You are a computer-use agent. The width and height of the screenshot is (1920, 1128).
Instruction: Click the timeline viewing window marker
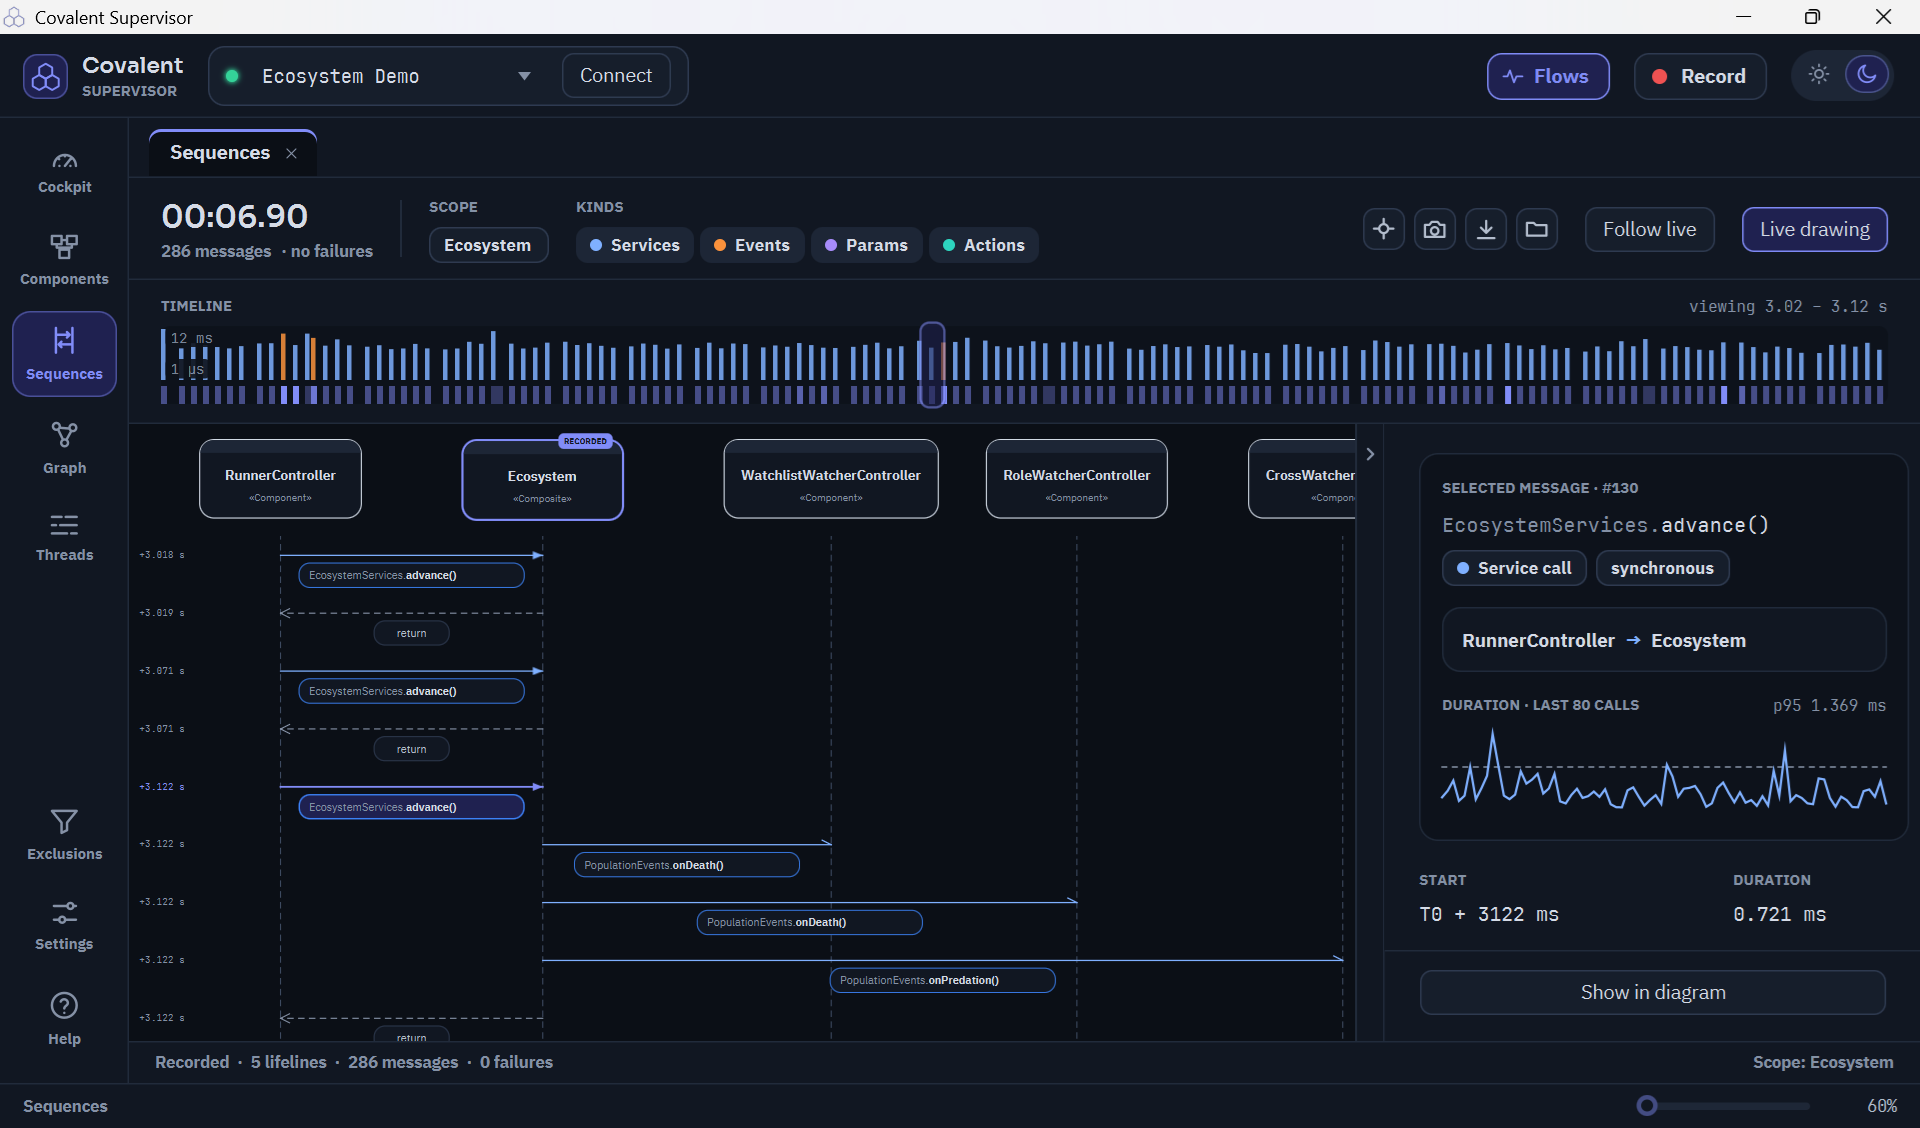click(x=932, y=364)
